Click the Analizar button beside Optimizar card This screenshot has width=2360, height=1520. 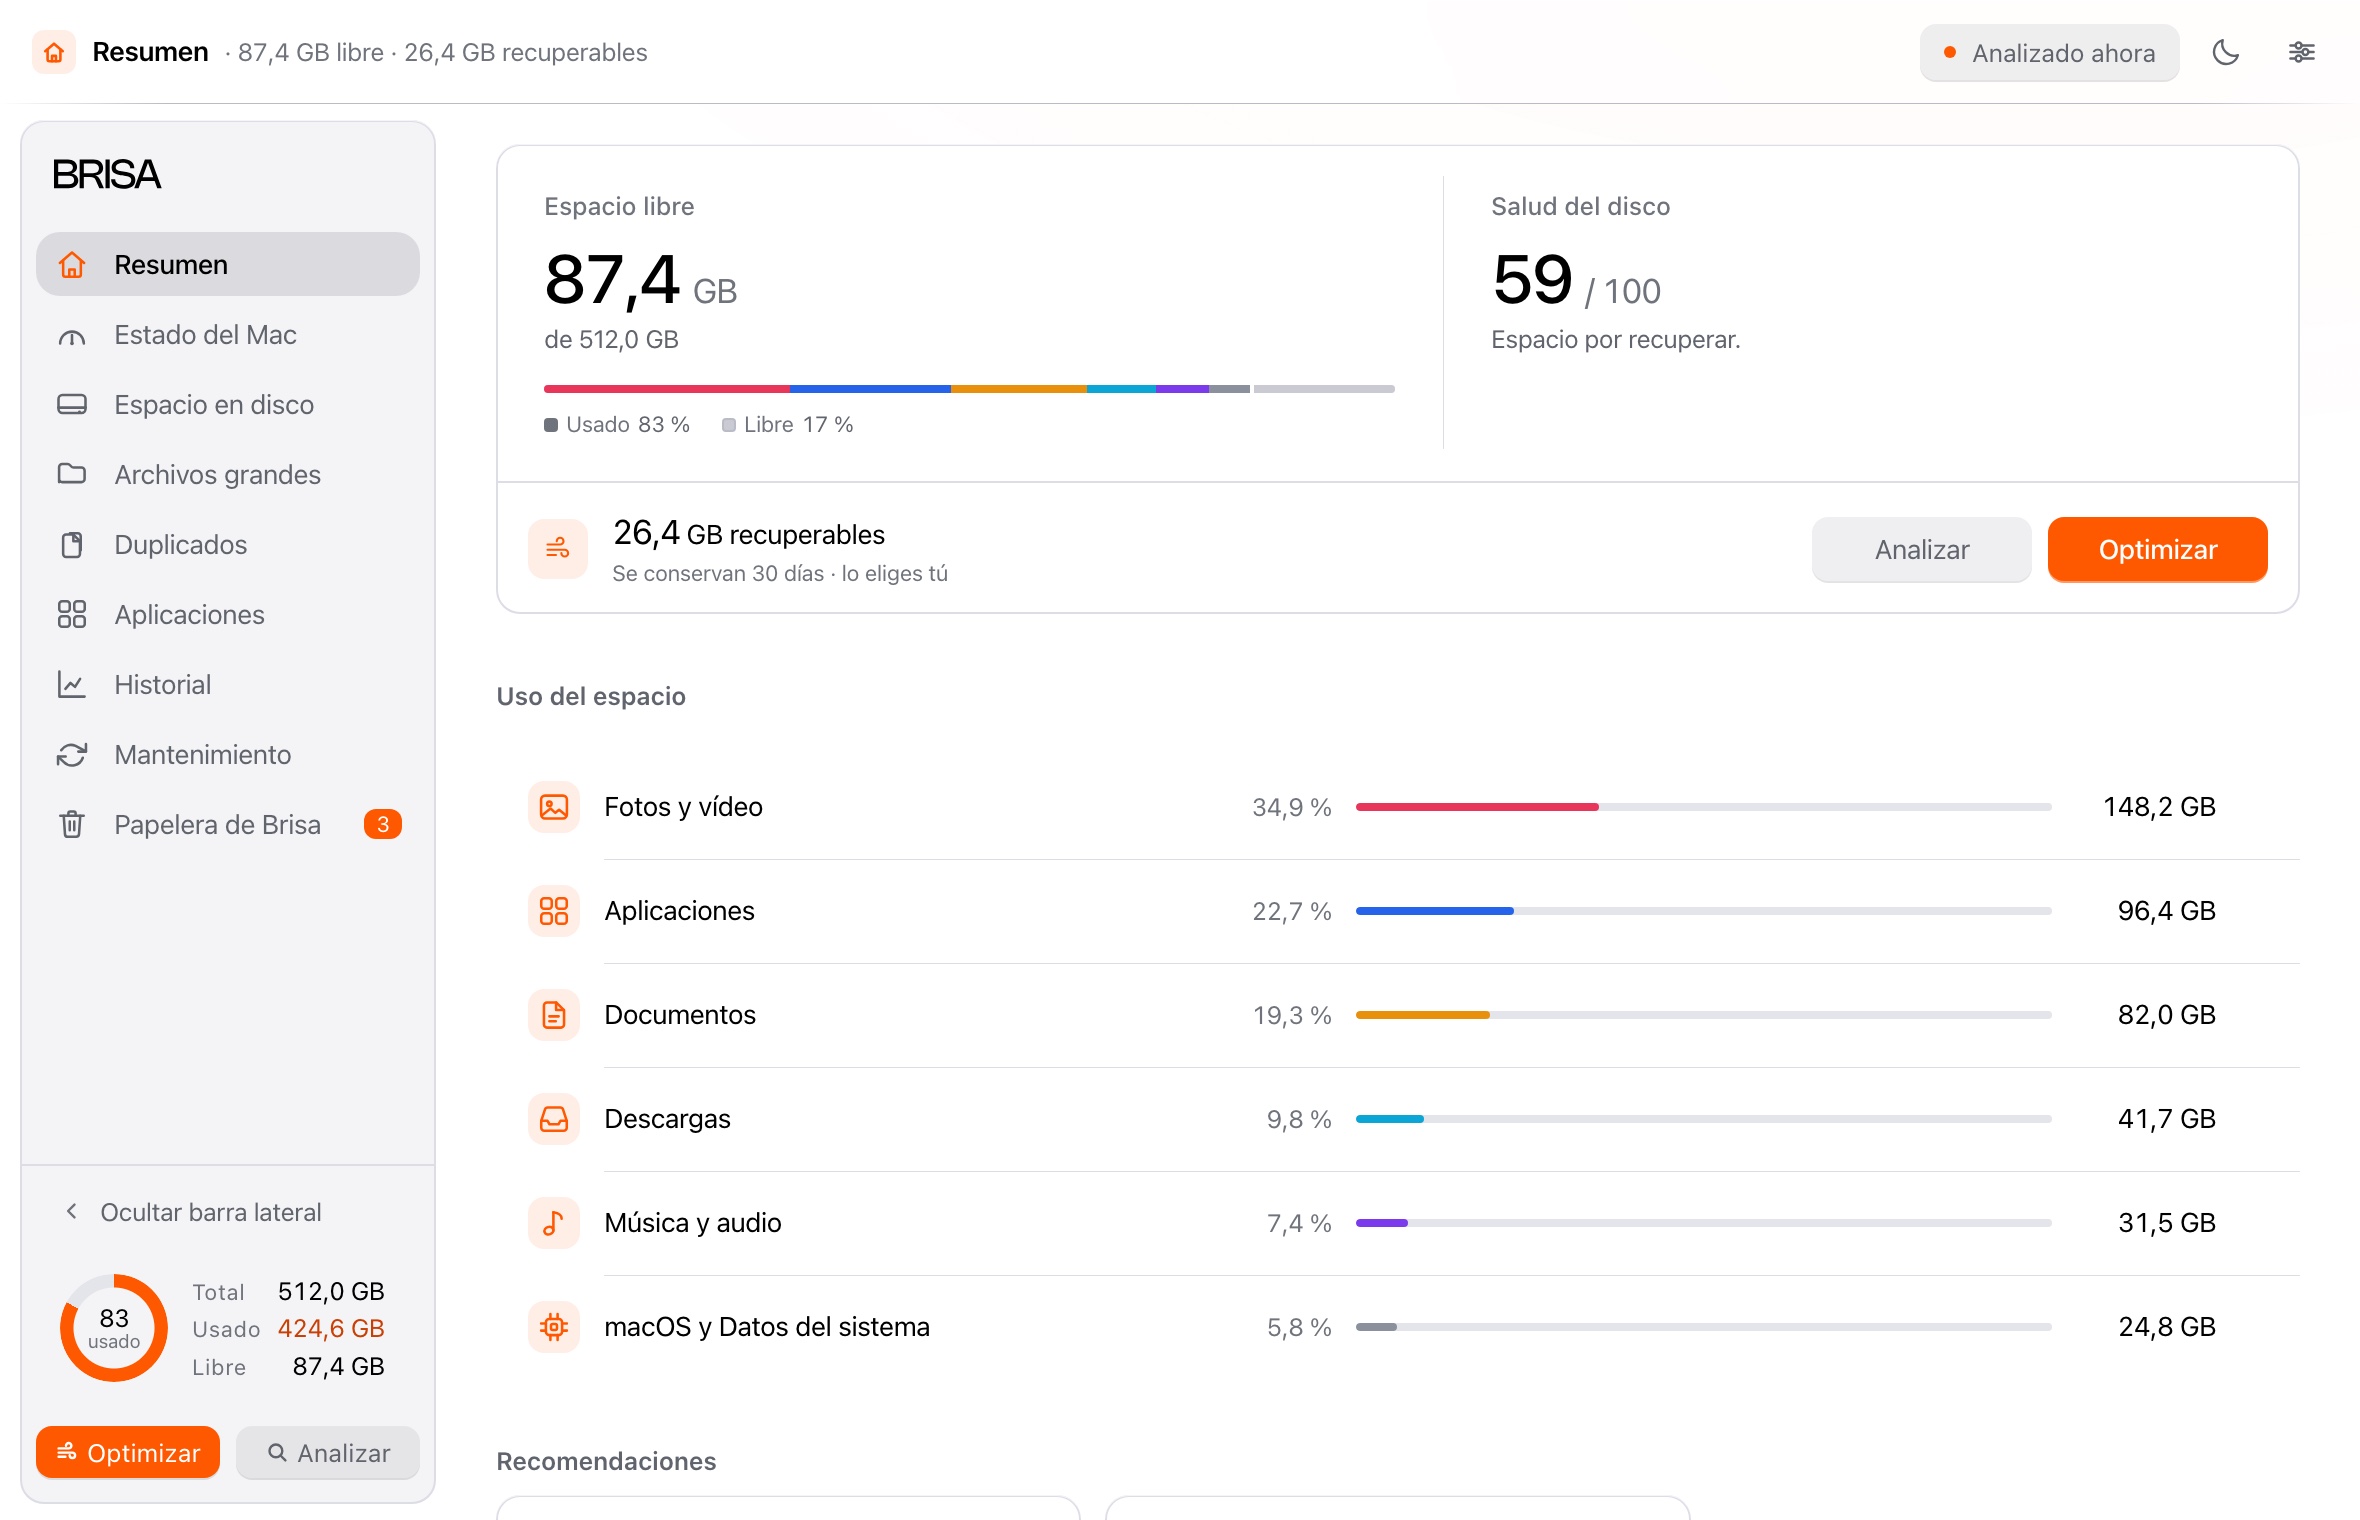coord(1921,549)
